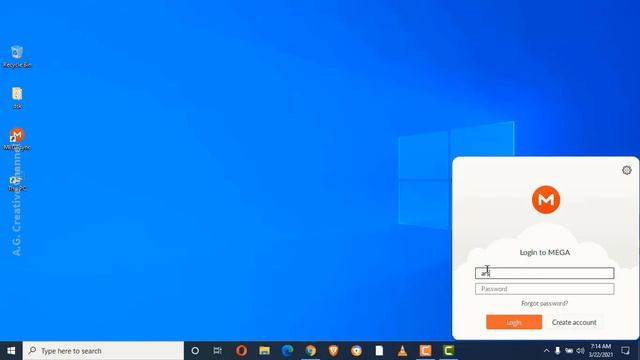
Task: Click the taskbar search box
Action: (103, 351)
